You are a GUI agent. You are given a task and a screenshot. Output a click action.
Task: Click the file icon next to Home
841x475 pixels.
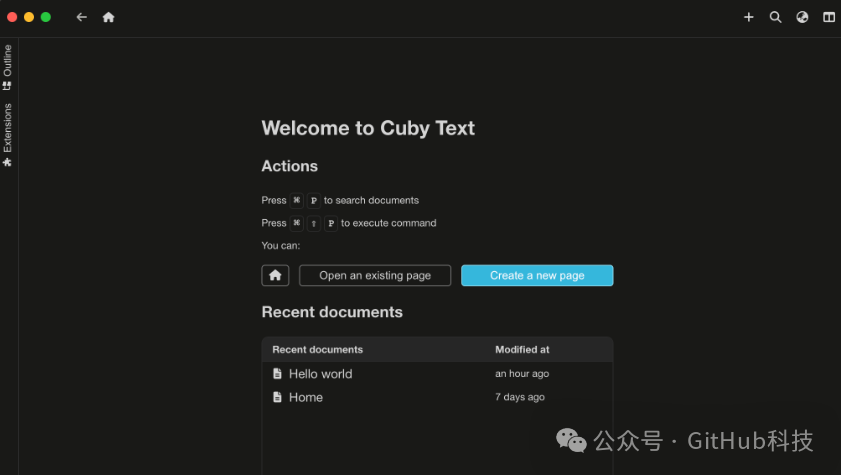click(x=277, y=397)
